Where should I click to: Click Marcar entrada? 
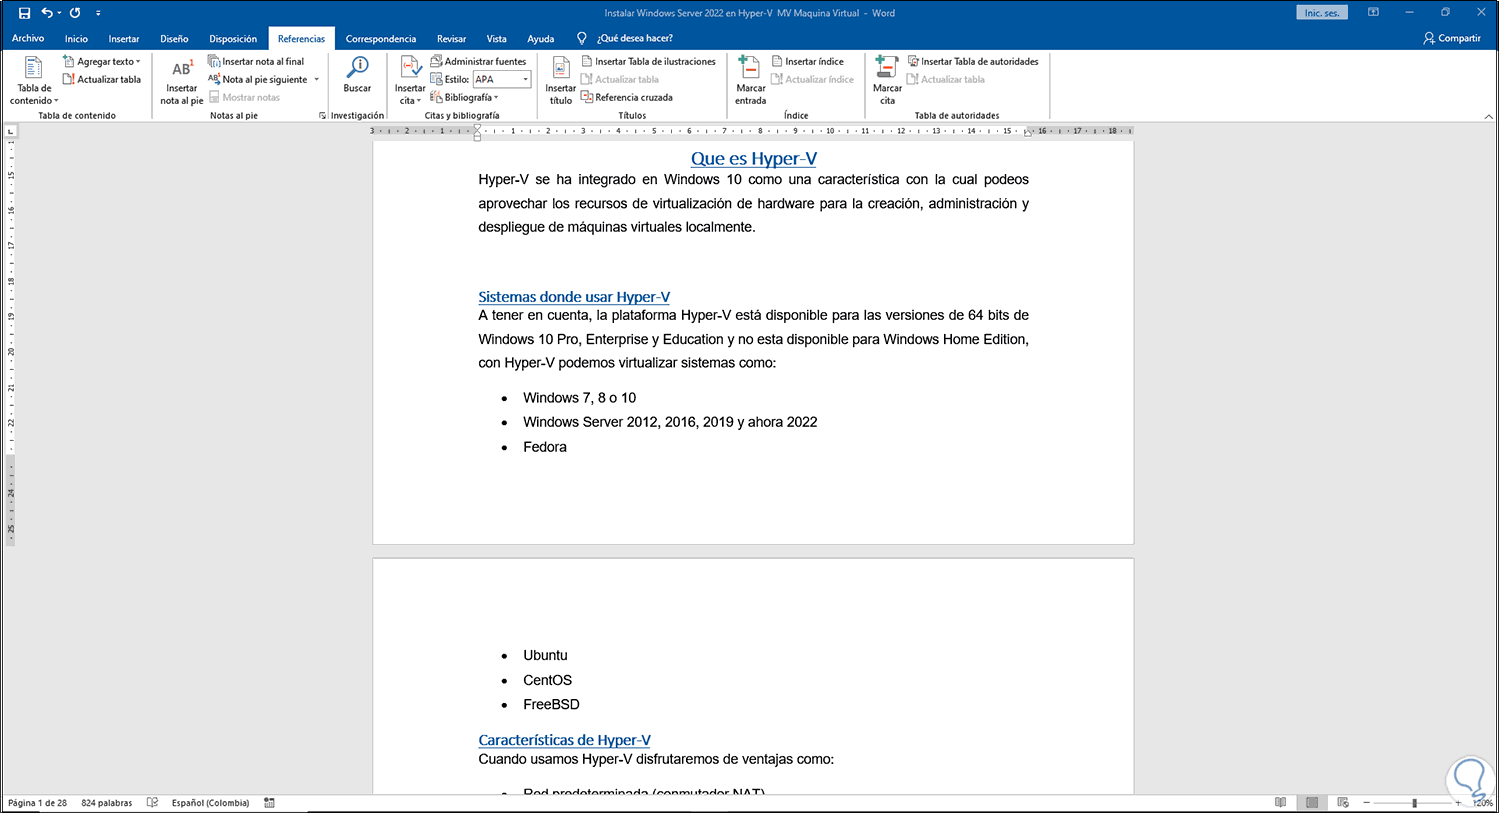[x=750, y=81]
